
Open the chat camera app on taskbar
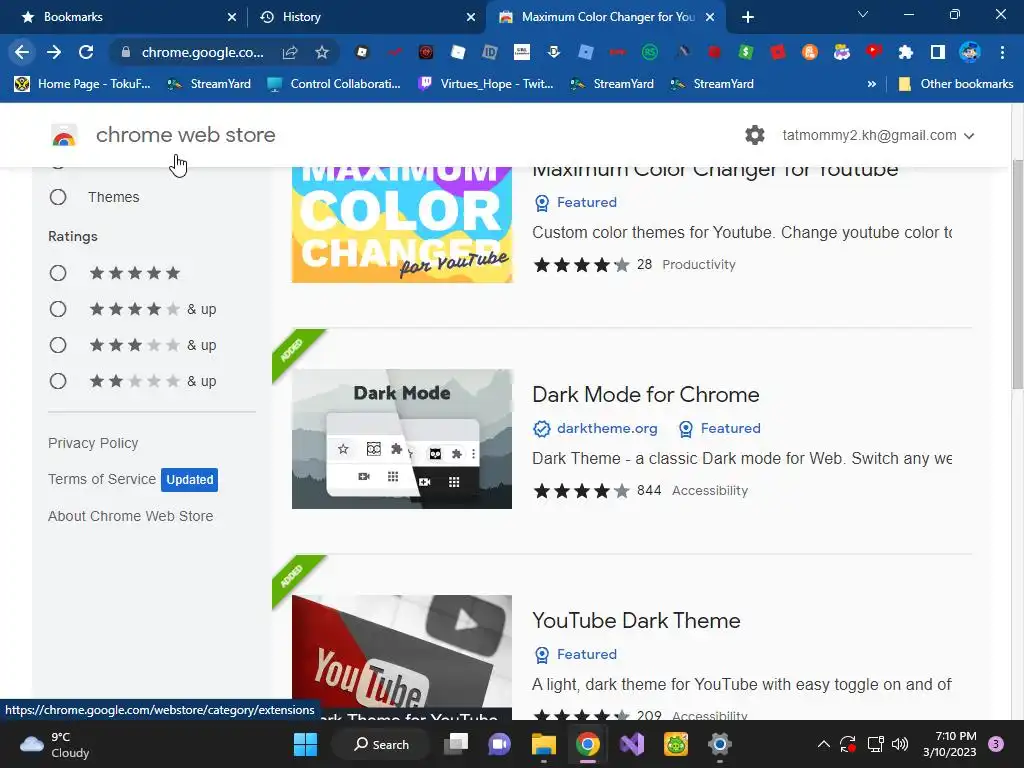tap(500, 744)
